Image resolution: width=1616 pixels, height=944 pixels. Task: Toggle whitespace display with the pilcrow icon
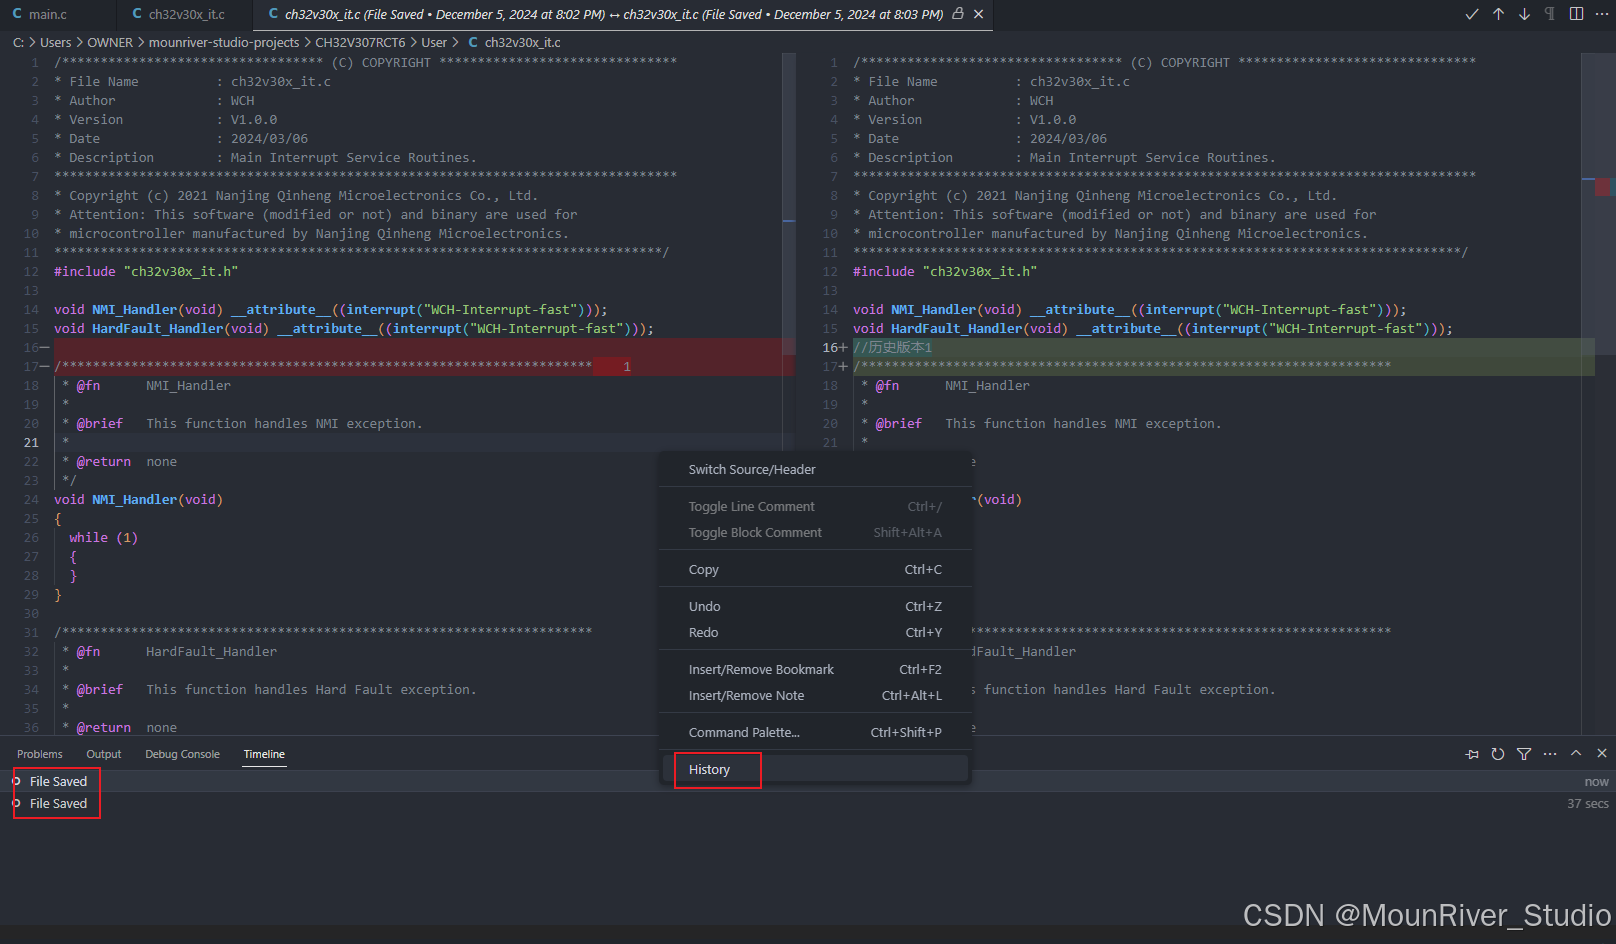pos(1550,14)
